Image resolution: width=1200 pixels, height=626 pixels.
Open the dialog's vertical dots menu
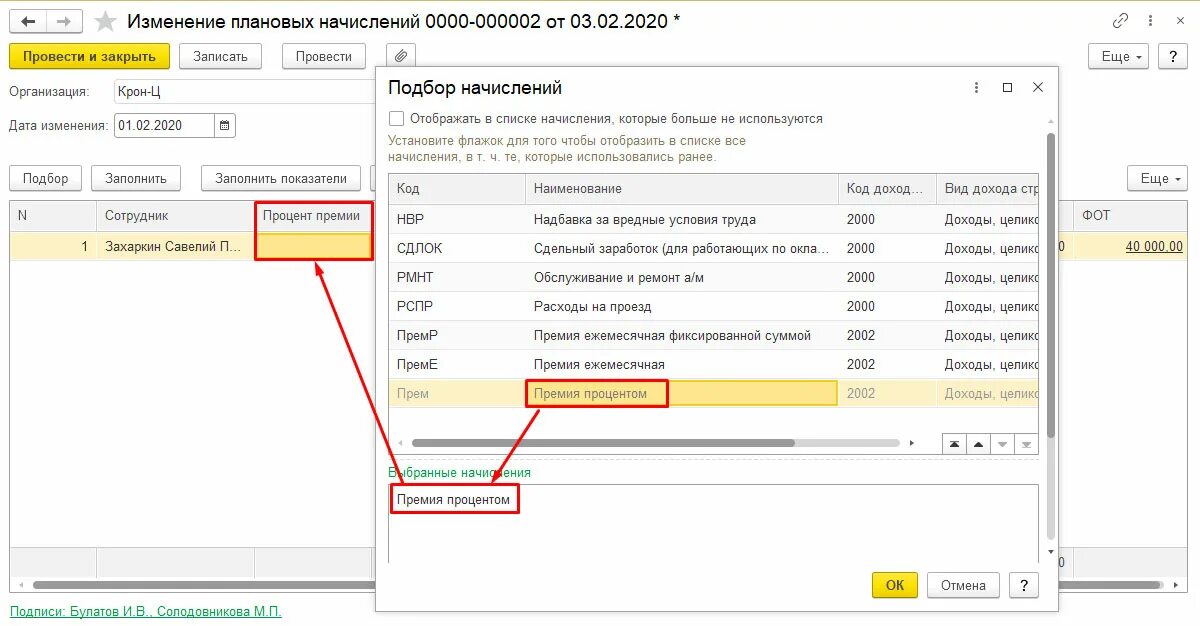point(977,88)
